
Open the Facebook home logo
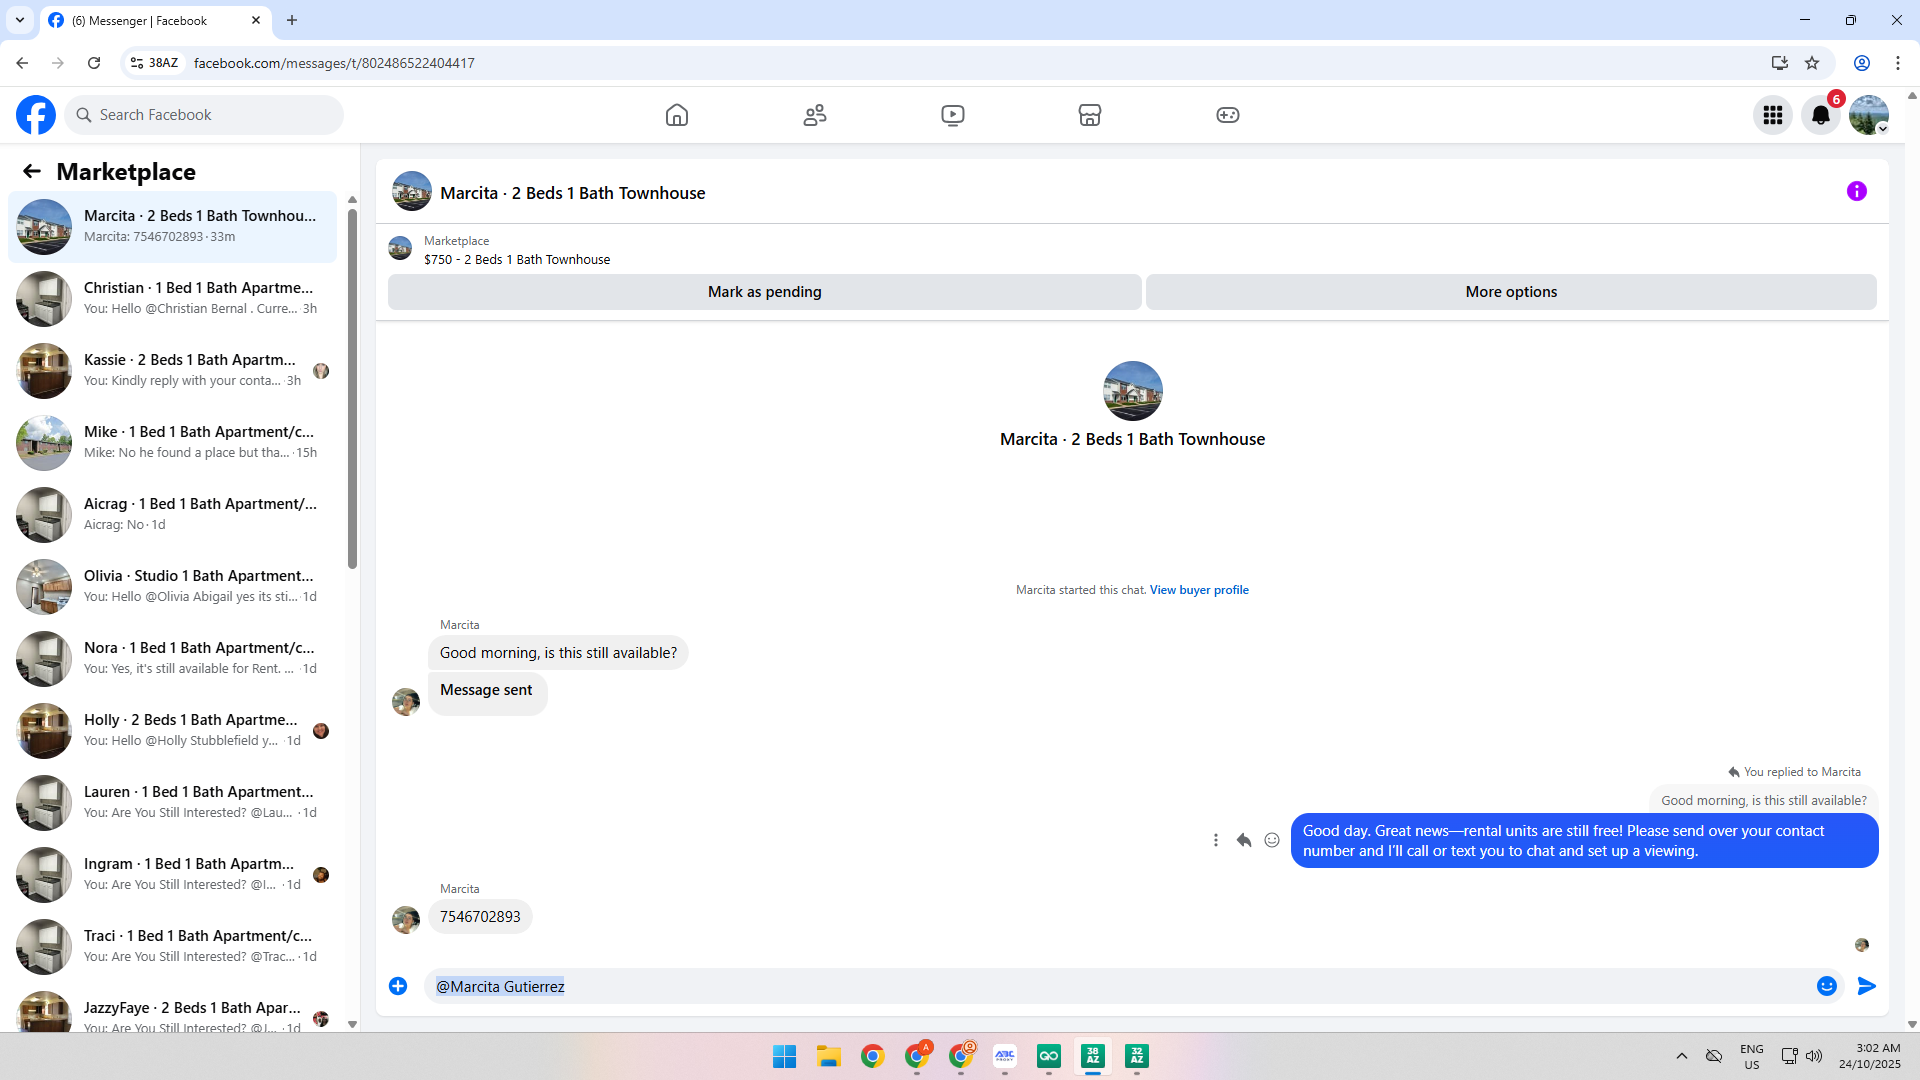point(36,115)
